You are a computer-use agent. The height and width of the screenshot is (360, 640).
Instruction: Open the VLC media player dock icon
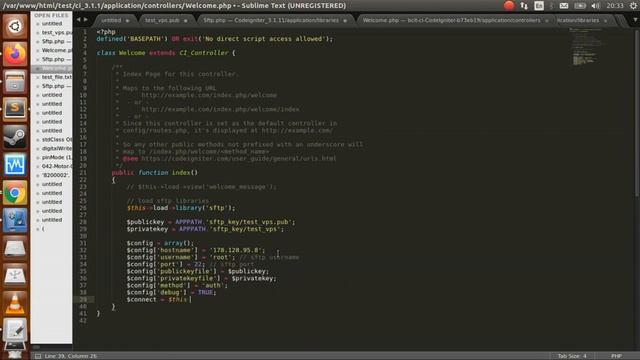(15, 303)
